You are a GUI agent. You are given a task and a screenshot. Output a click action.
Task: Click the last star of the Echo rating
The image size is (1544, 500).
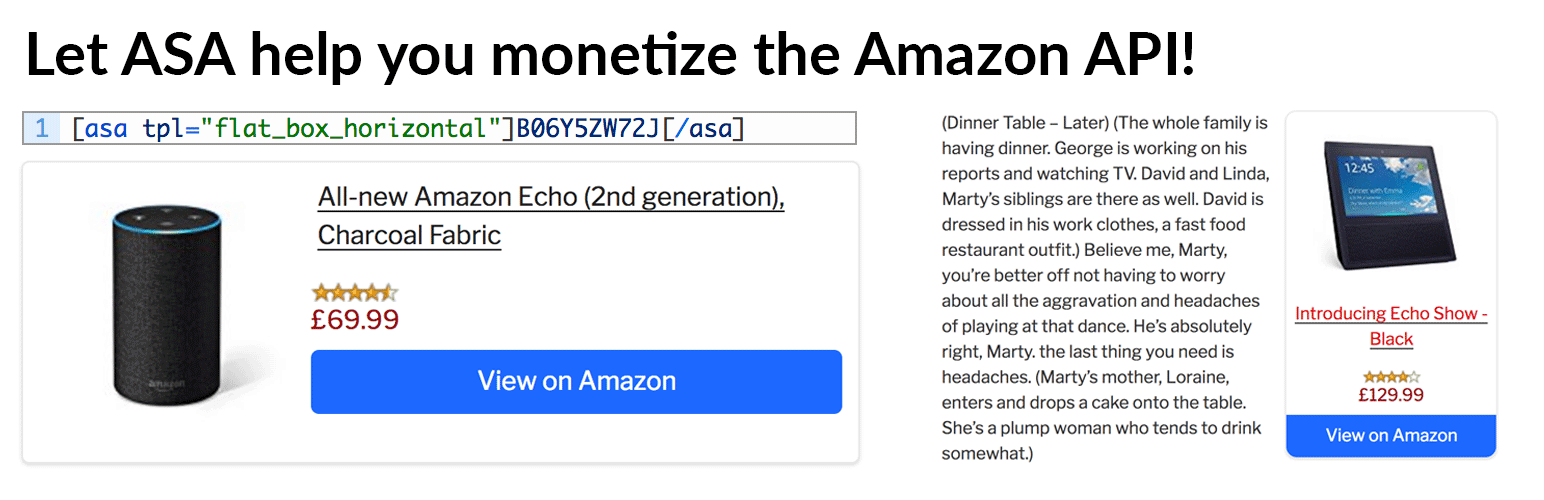click(x=390, y=293)
